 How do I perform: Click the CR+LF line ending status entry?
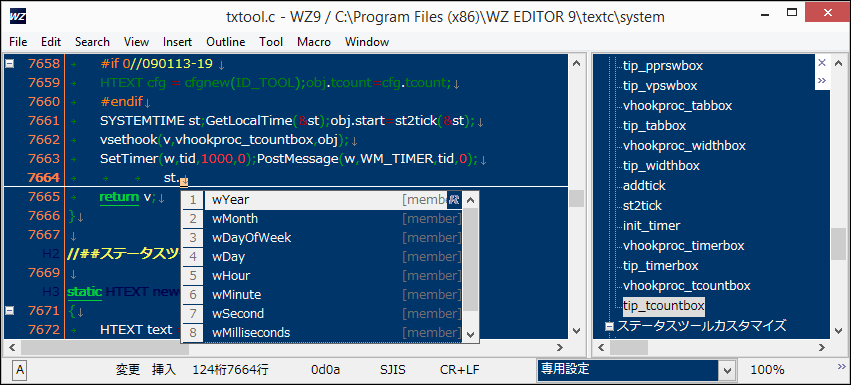click(x=460, y=370)
